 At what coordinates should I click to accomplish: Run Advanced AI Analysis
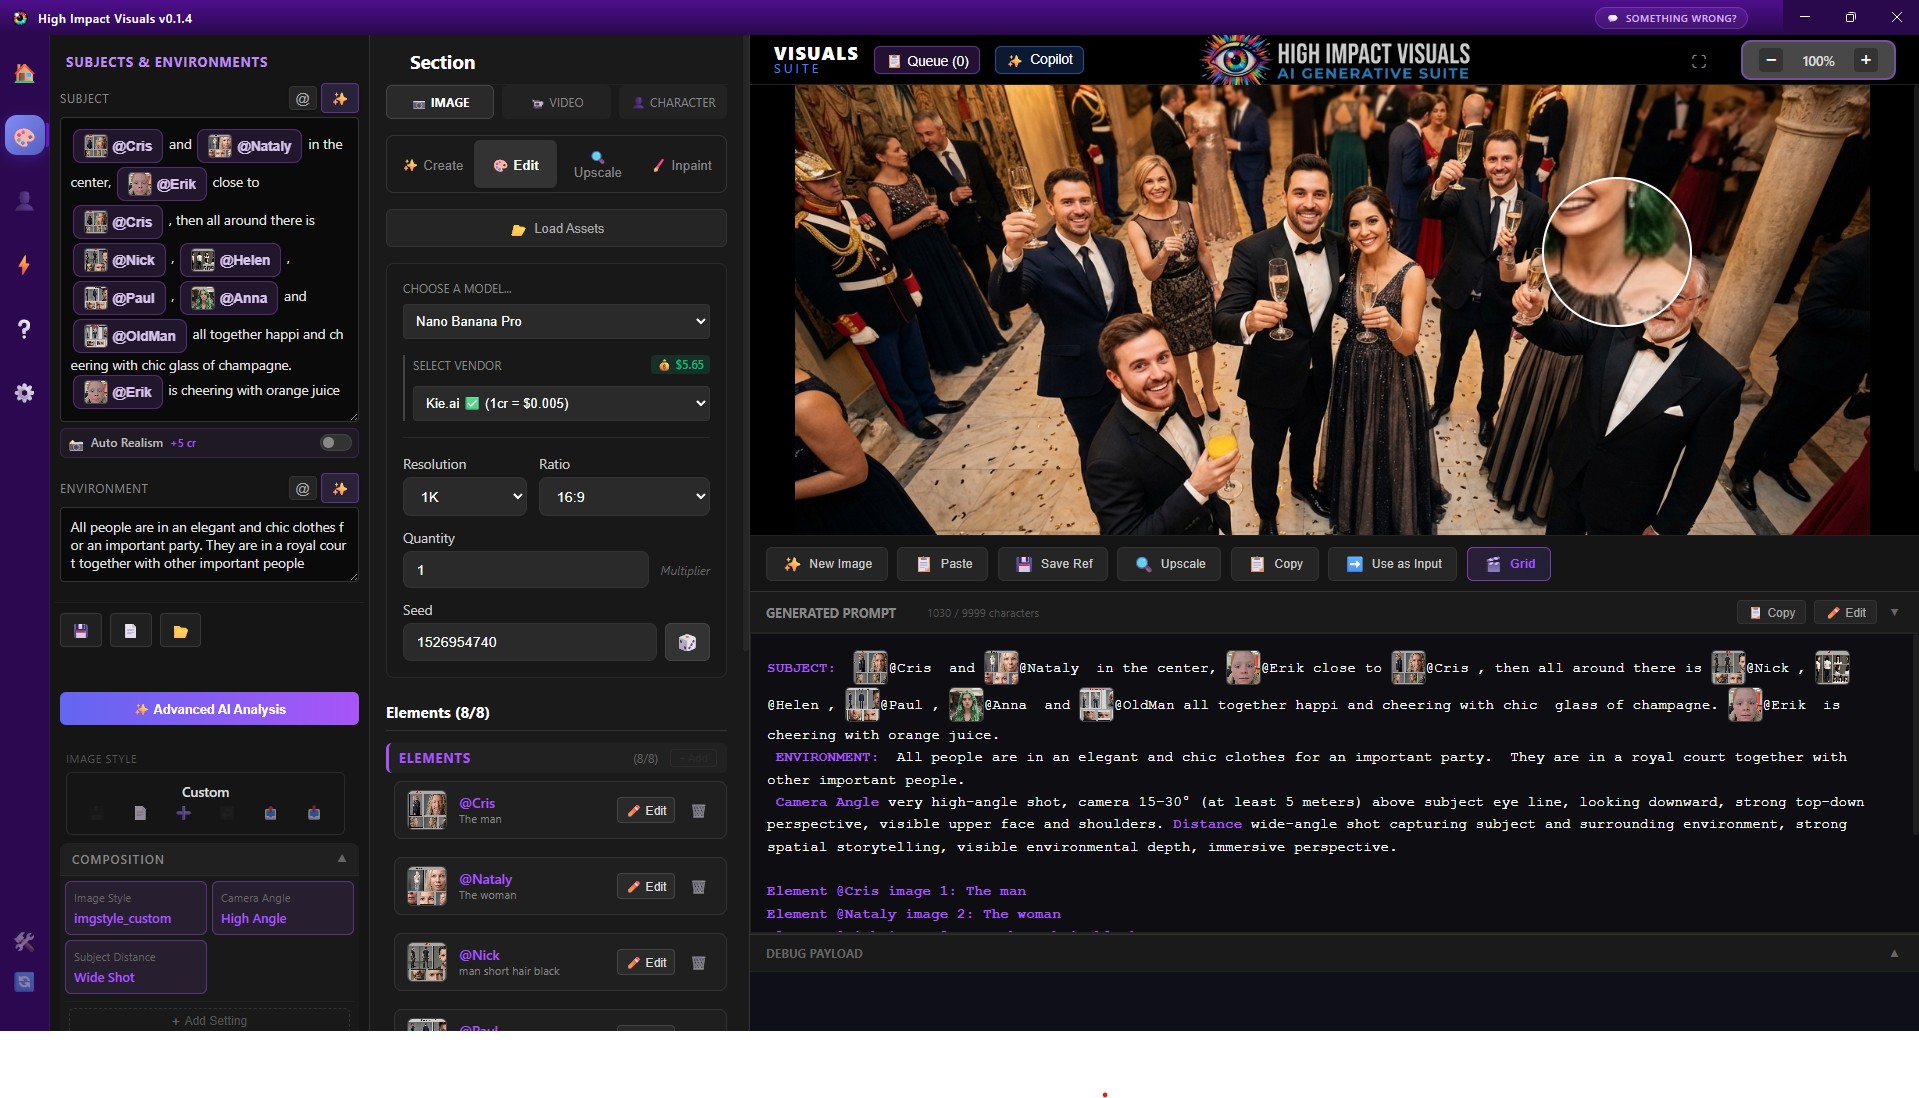[209, 709]
